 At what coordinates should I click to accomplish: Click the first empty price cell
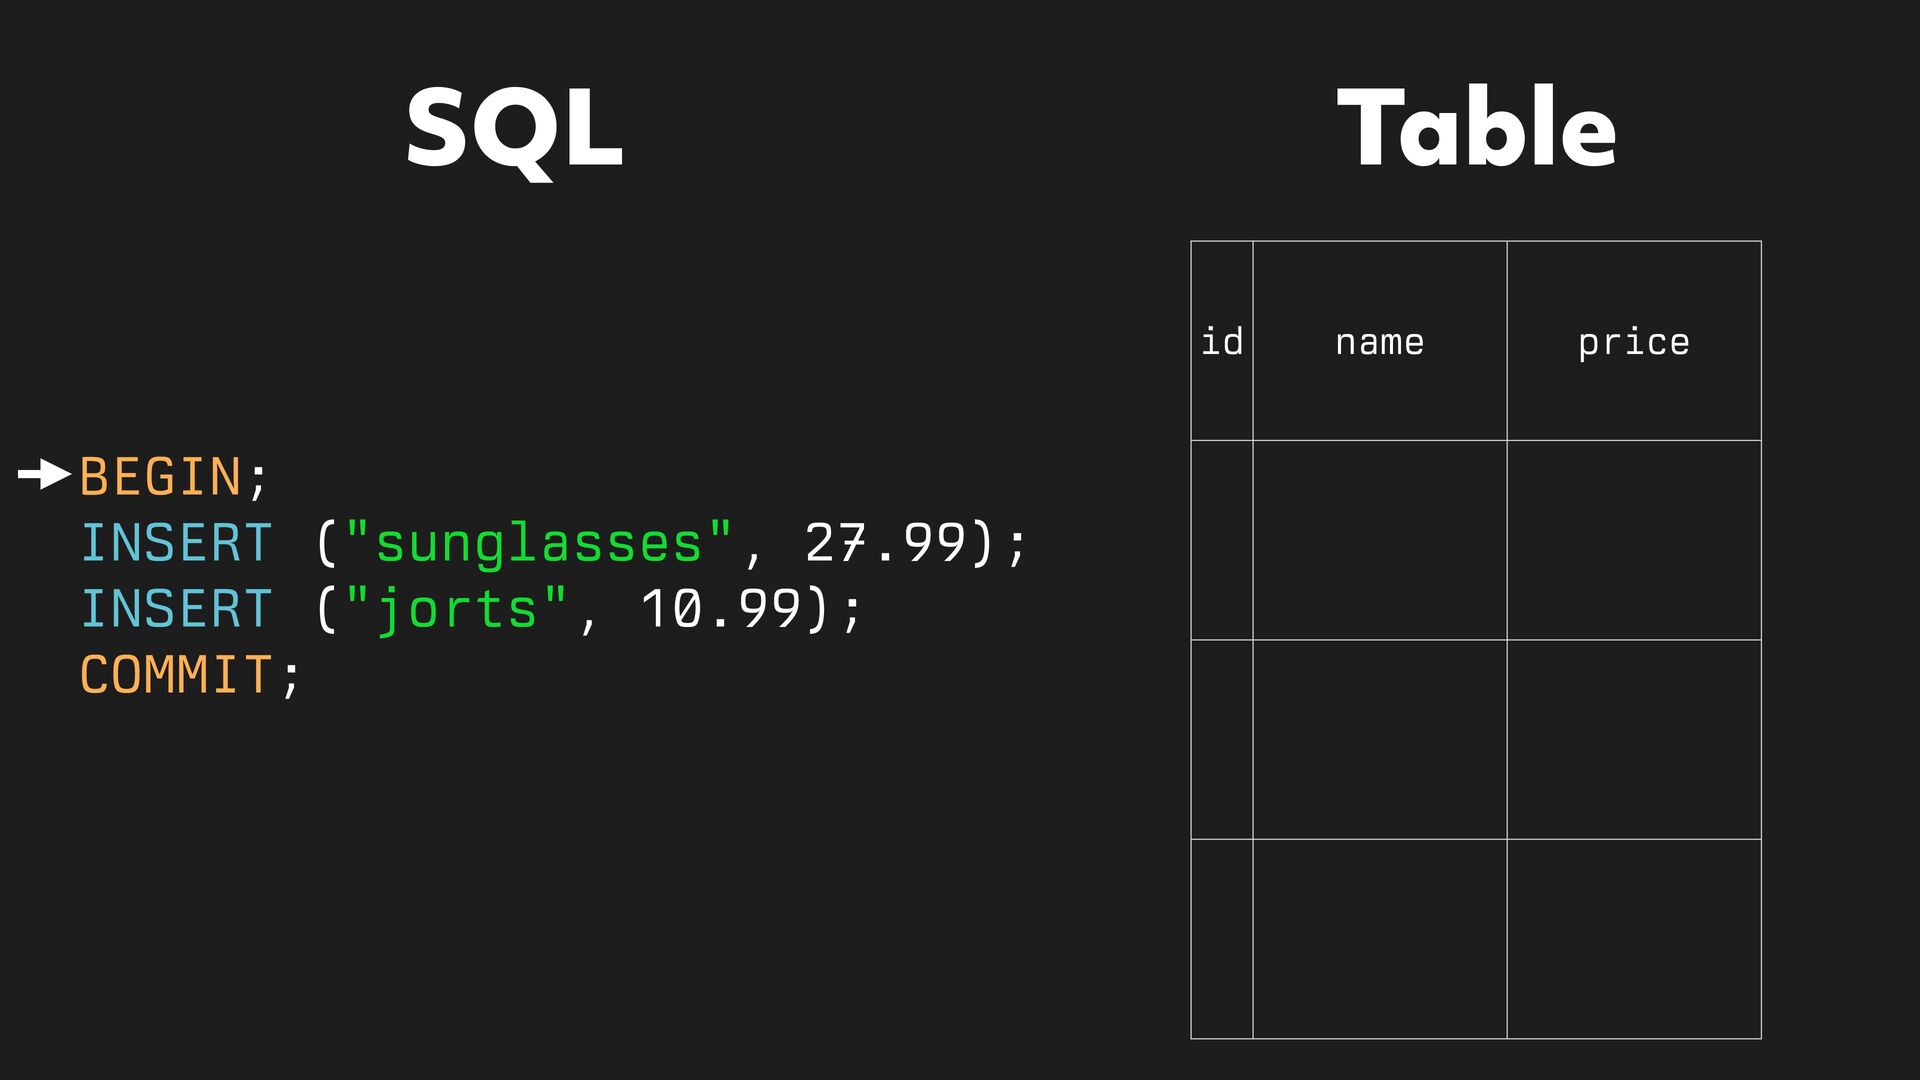(x=1633, y=540)
